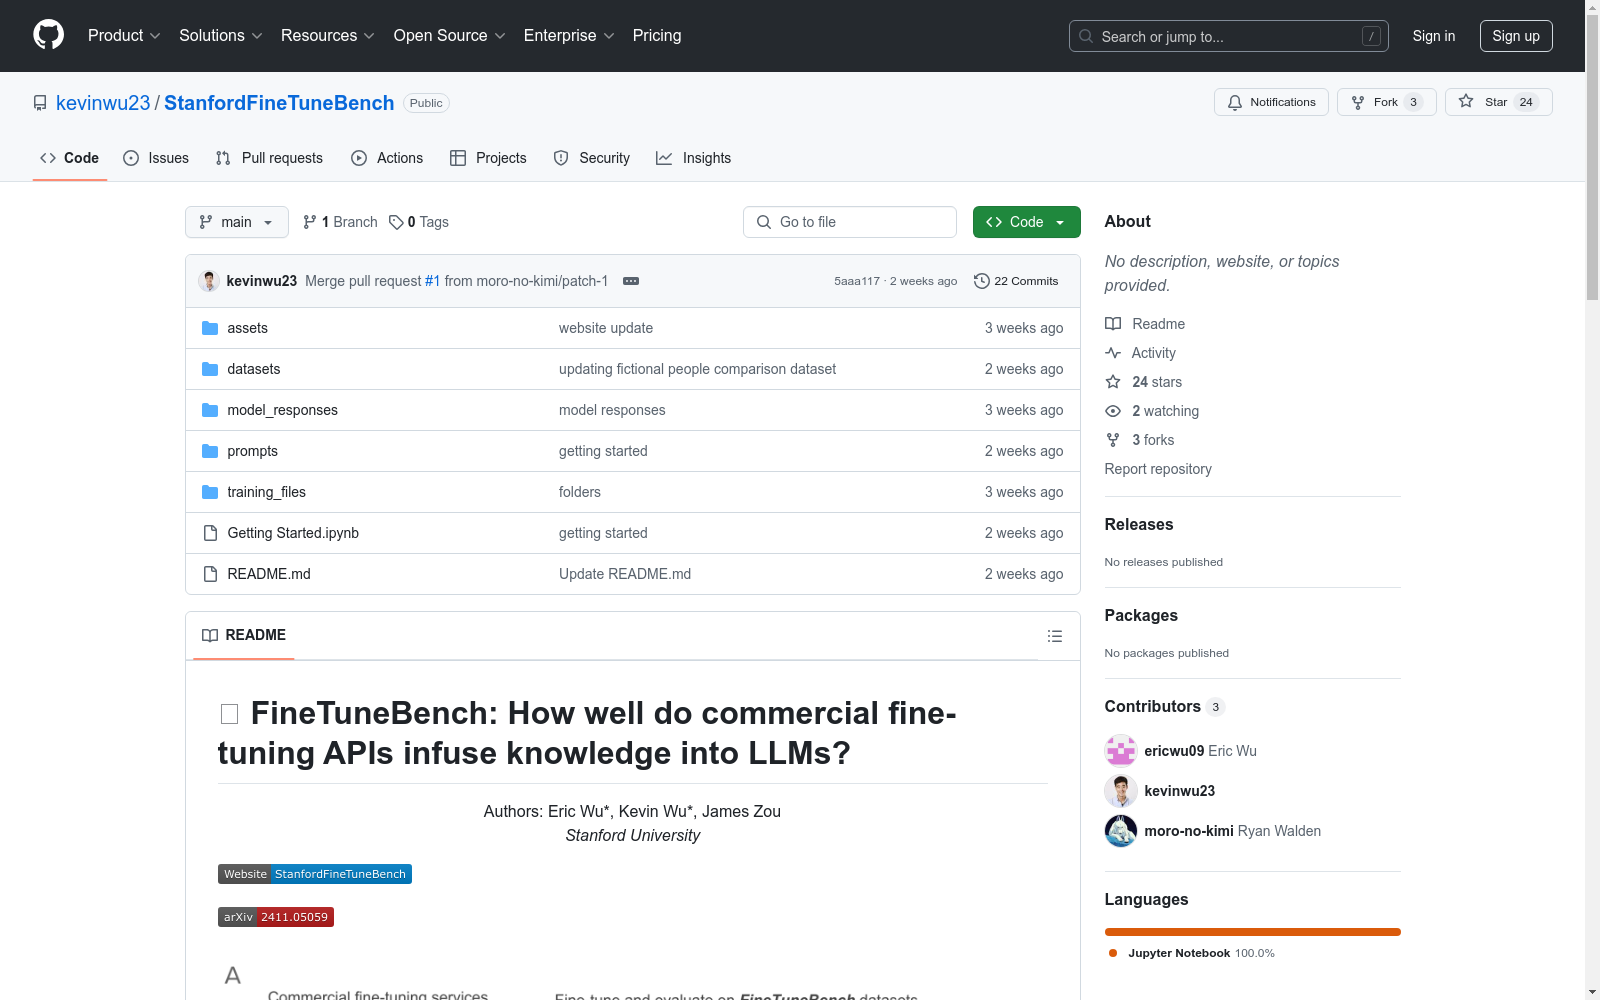This screenshot has height=1000, width=1600.
Task: Open the Readme link in About
Action: point(1145,324)
